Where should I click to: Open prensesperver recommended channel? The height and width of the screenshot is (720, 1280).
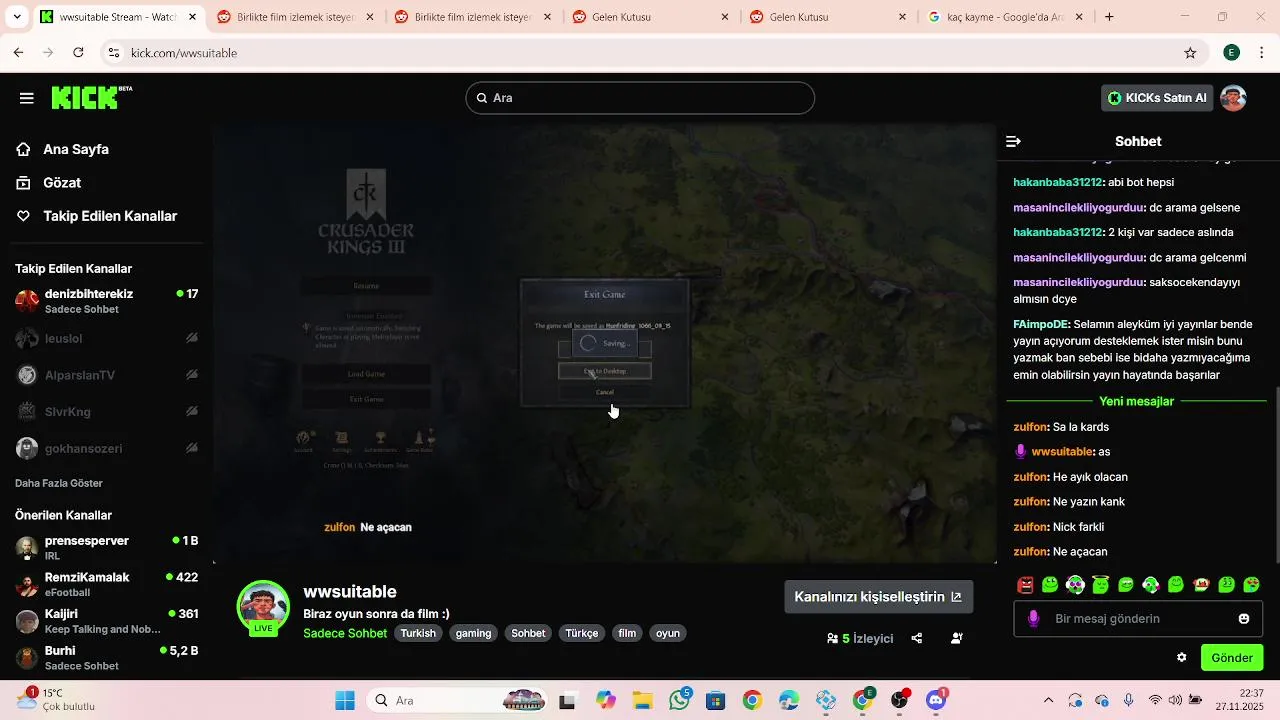[105, 548]
